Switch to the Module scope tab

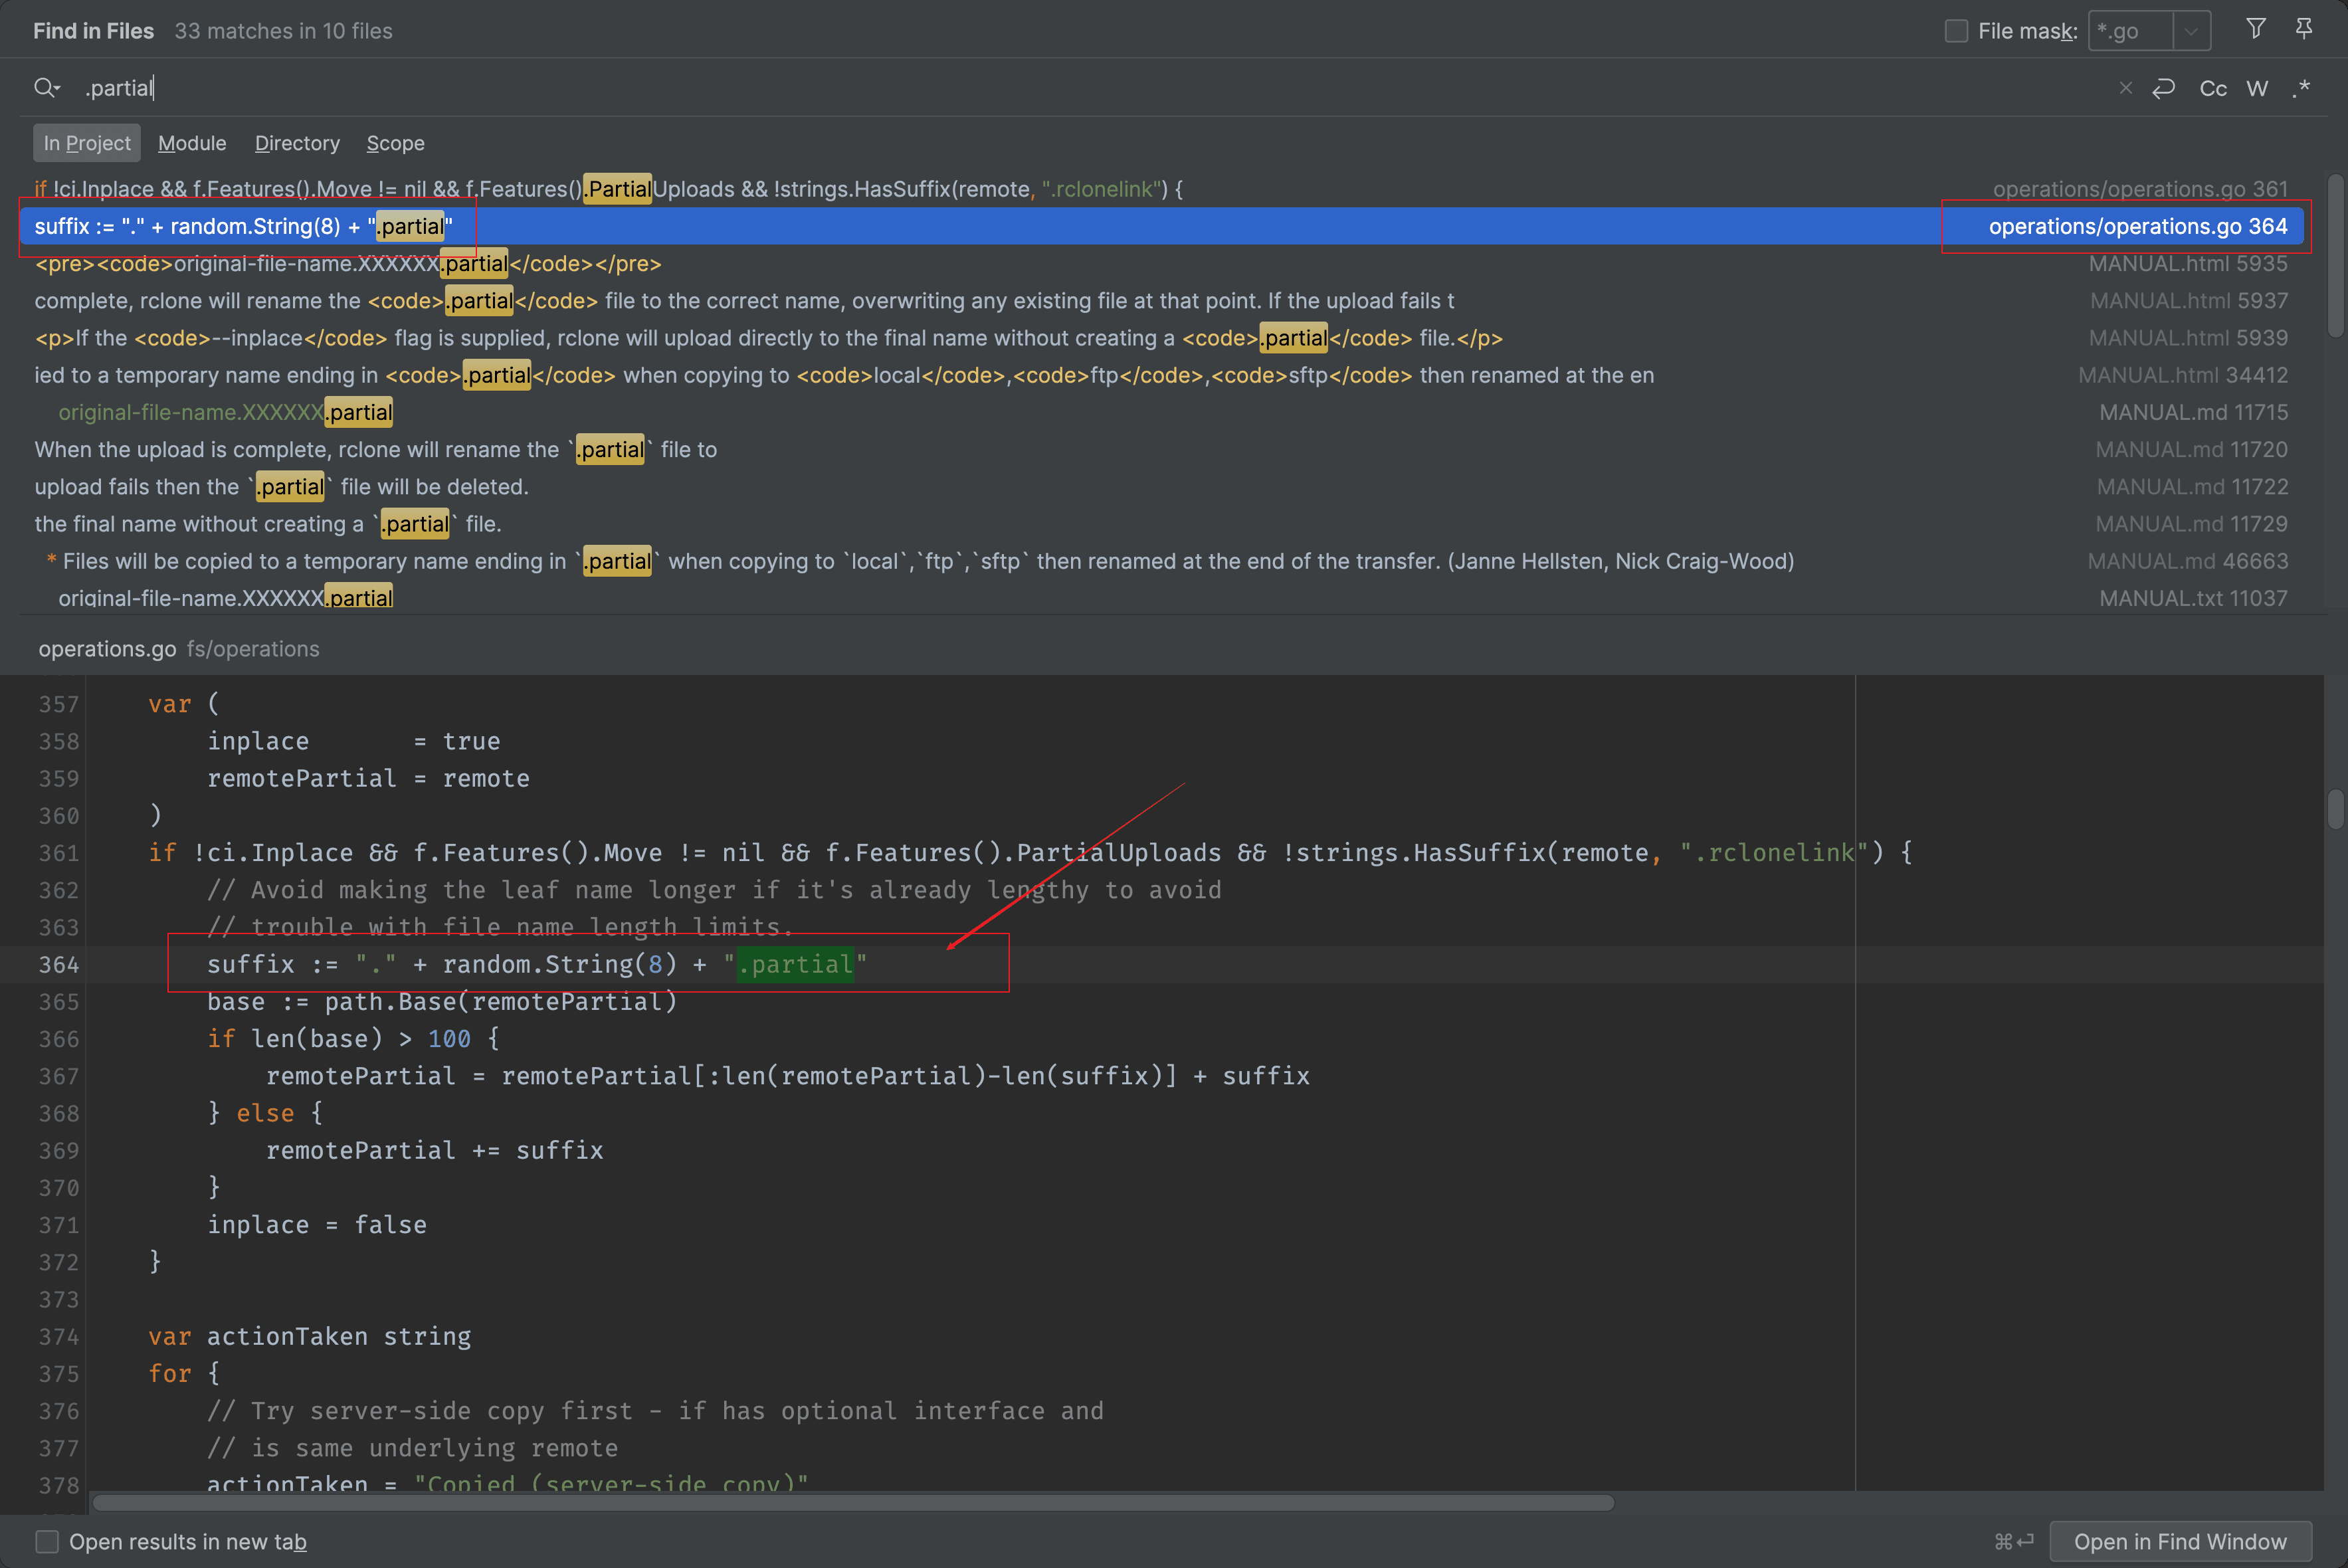click(192, 143)
